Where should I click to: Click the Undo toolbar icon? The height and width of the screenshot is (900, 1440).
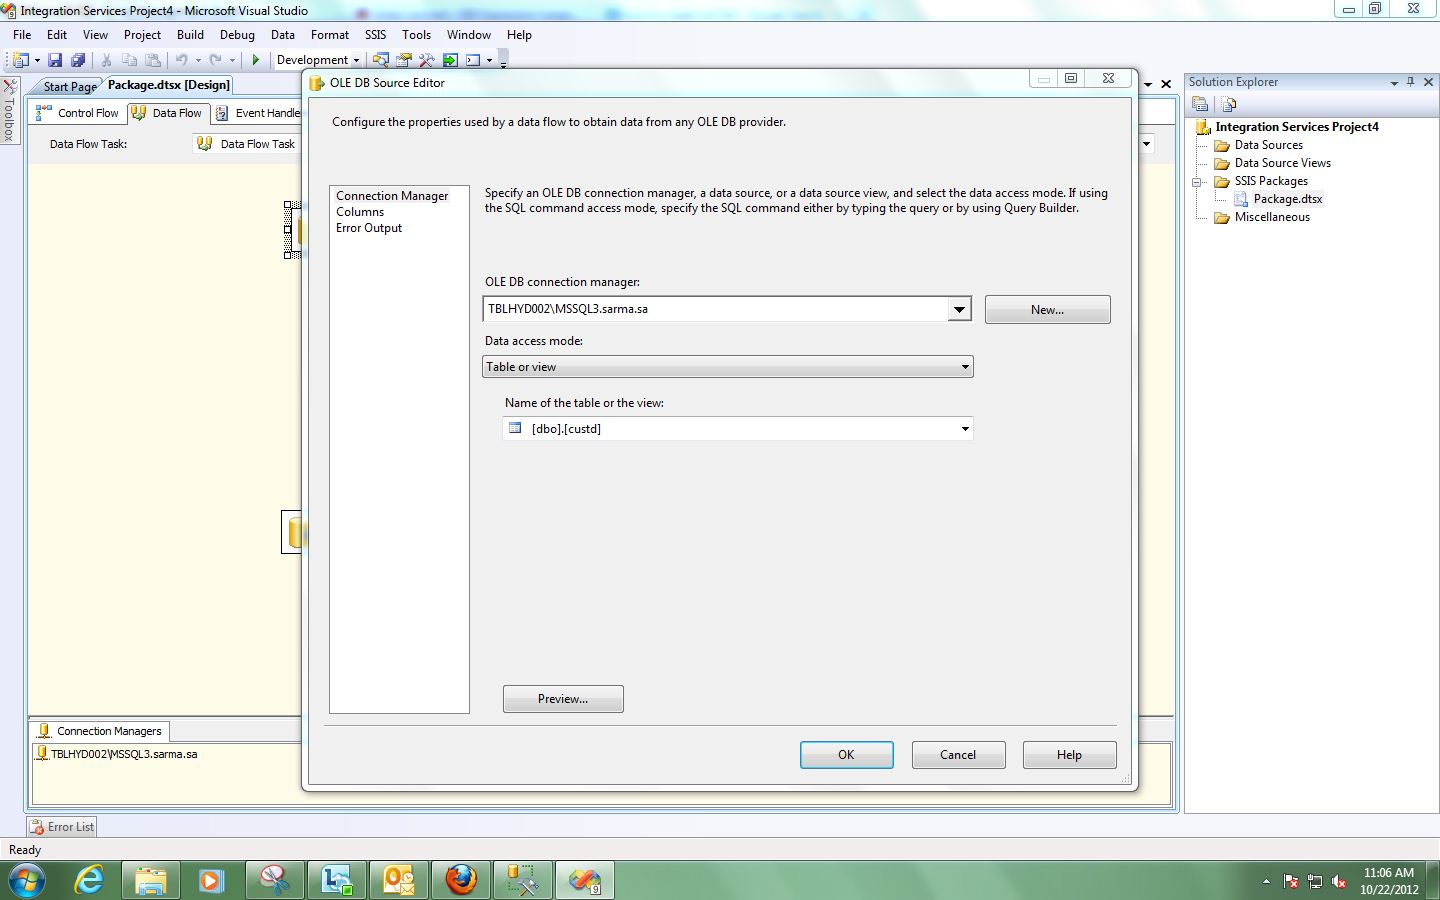click(182, 60)
